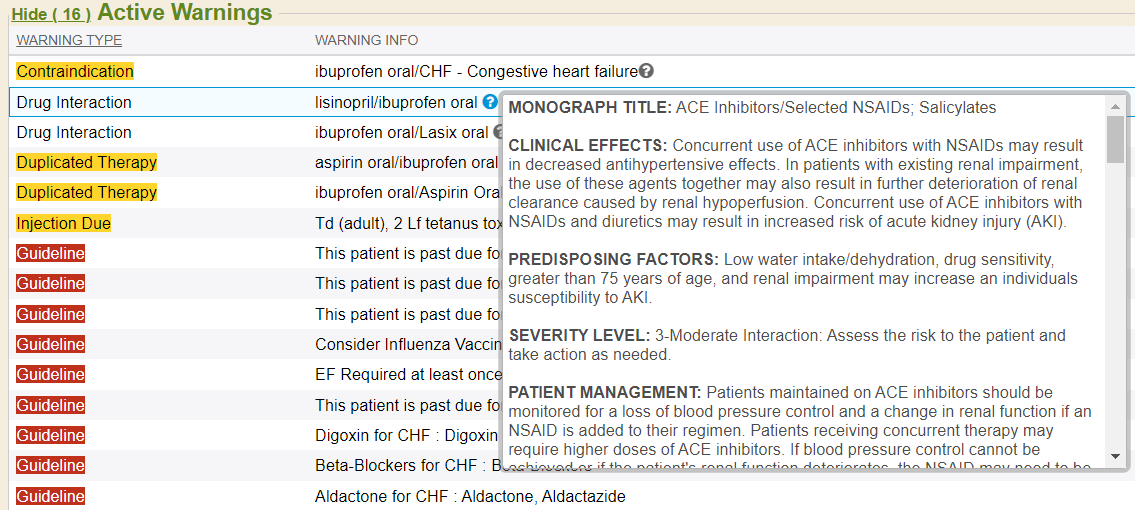The image size is (1135, 510).
Task: Click blue help icon for lisinopril/ibuprofen interaction
Action: pos(490,101)
